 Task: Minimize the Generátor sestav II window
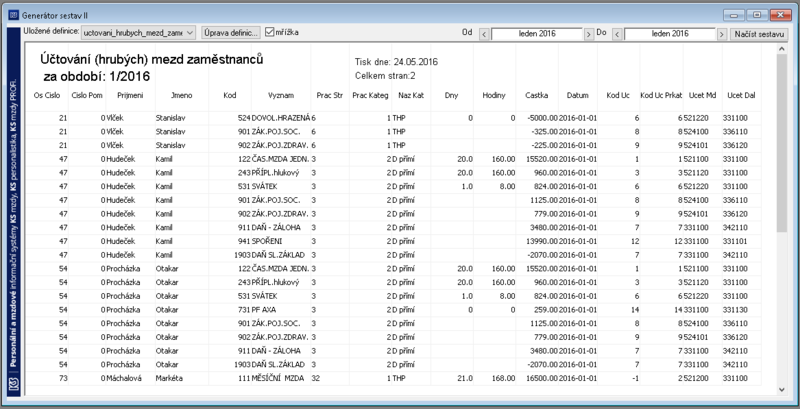pyautogui.click(x=734, y=15)
